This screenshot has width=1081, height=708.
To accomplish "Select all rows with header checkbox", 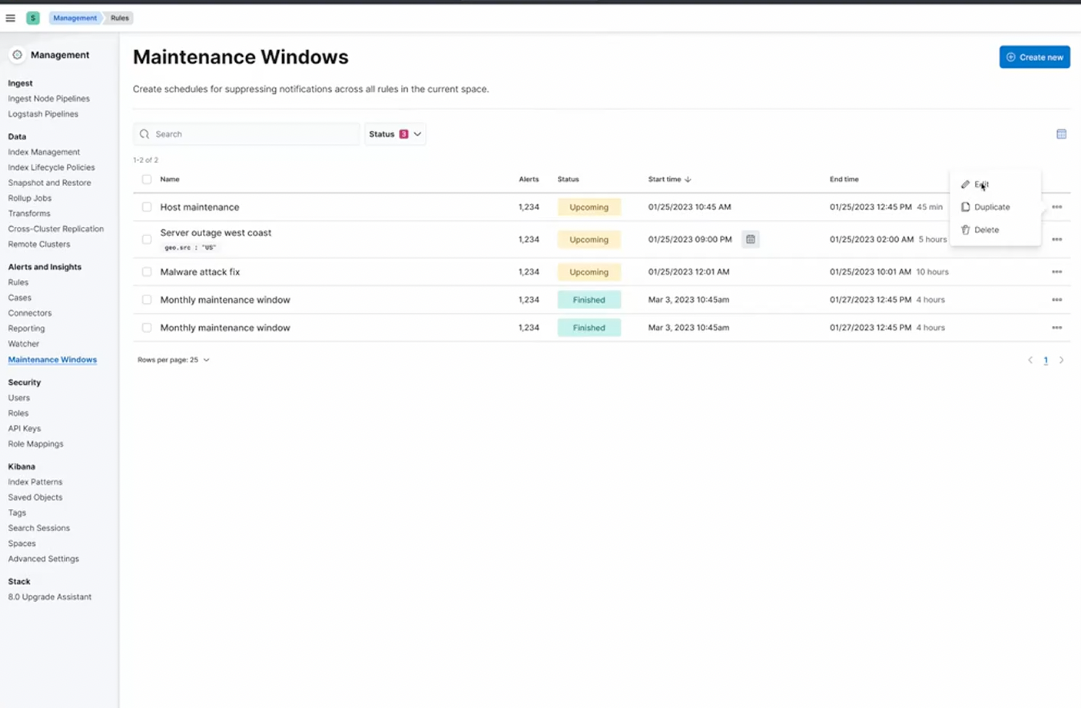I will coord(146,179).
